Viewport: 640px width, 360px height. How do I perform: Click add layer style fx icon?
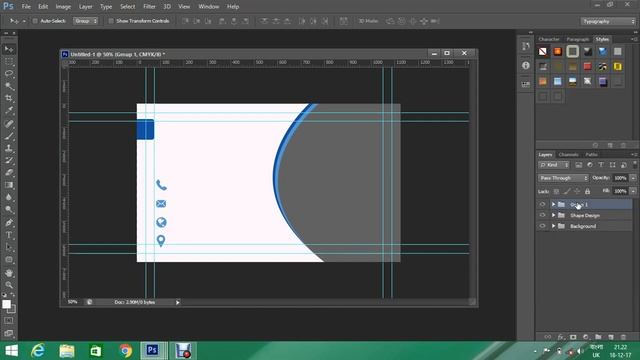click(561, 337)
